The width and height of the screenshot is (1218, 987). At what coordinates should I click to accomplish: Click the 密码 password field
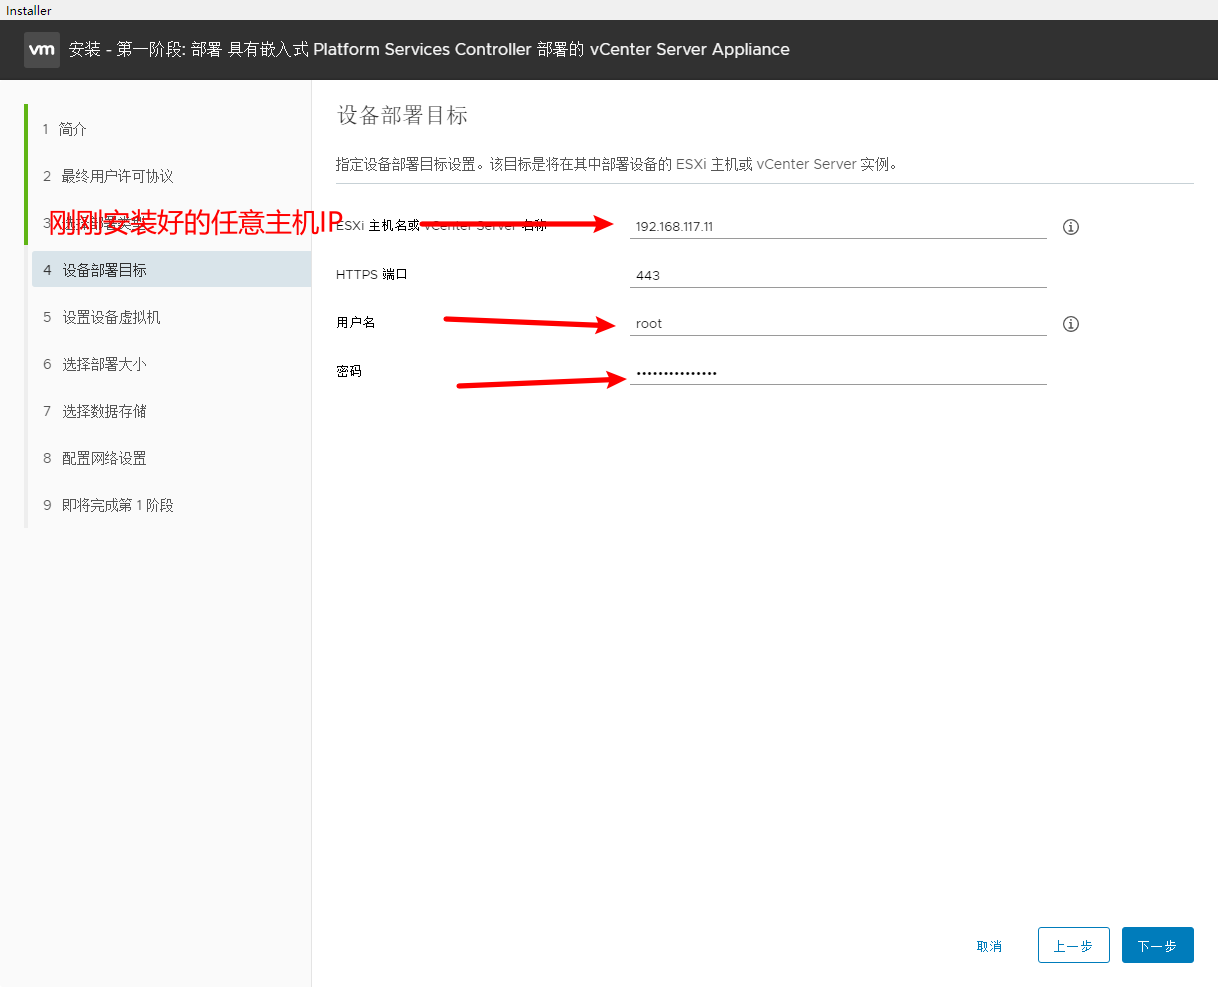(838, 373)
